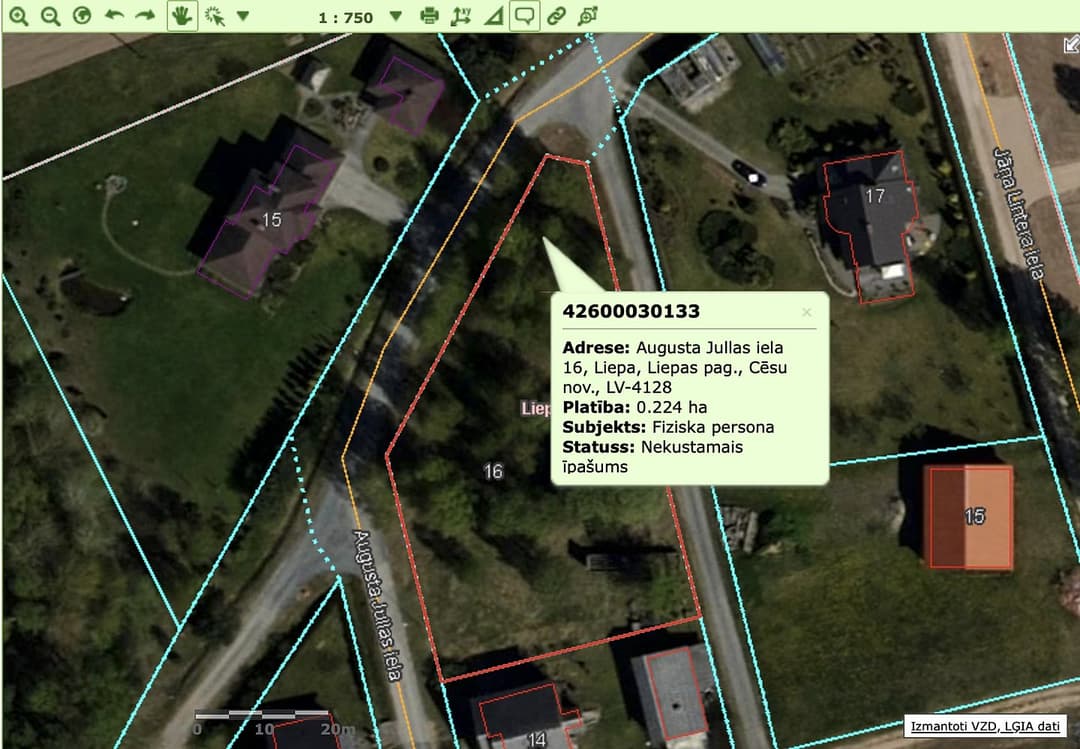This screenshot has height=749, width=1080.
Task: Click cadastre number 42600030133 in popup
Action: [631, 311]
